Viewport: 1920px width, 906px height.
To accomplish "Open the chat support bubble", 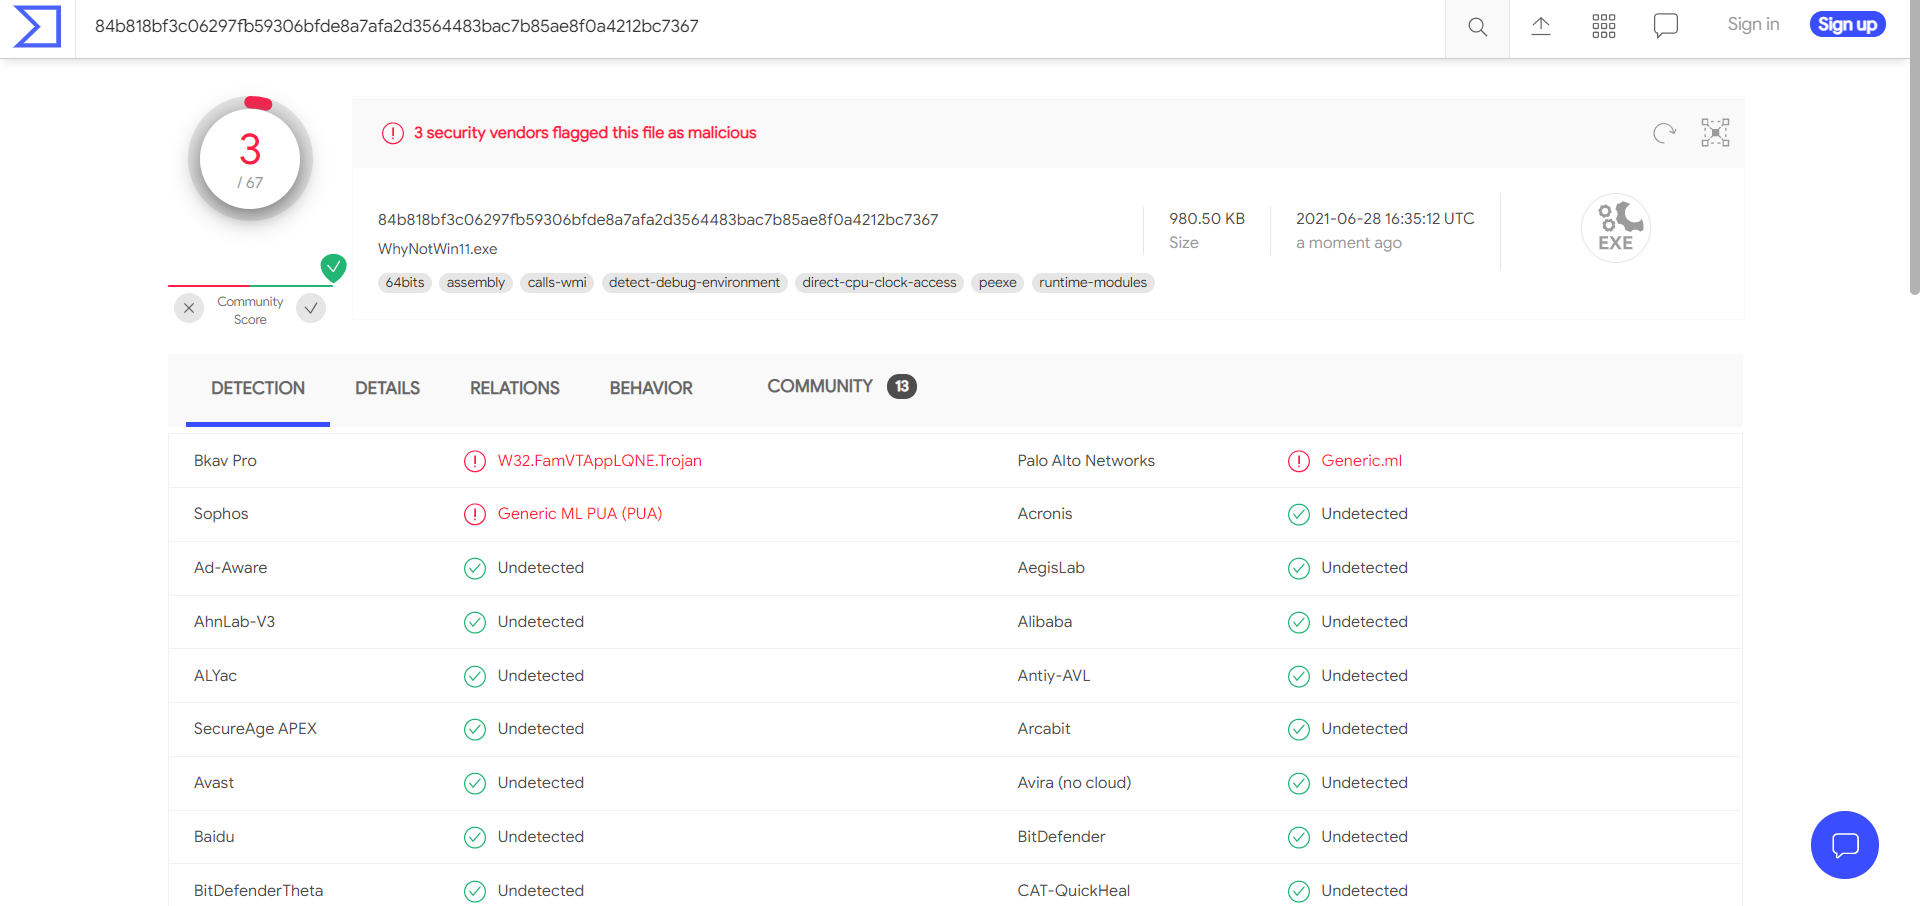I will 1844,845.
